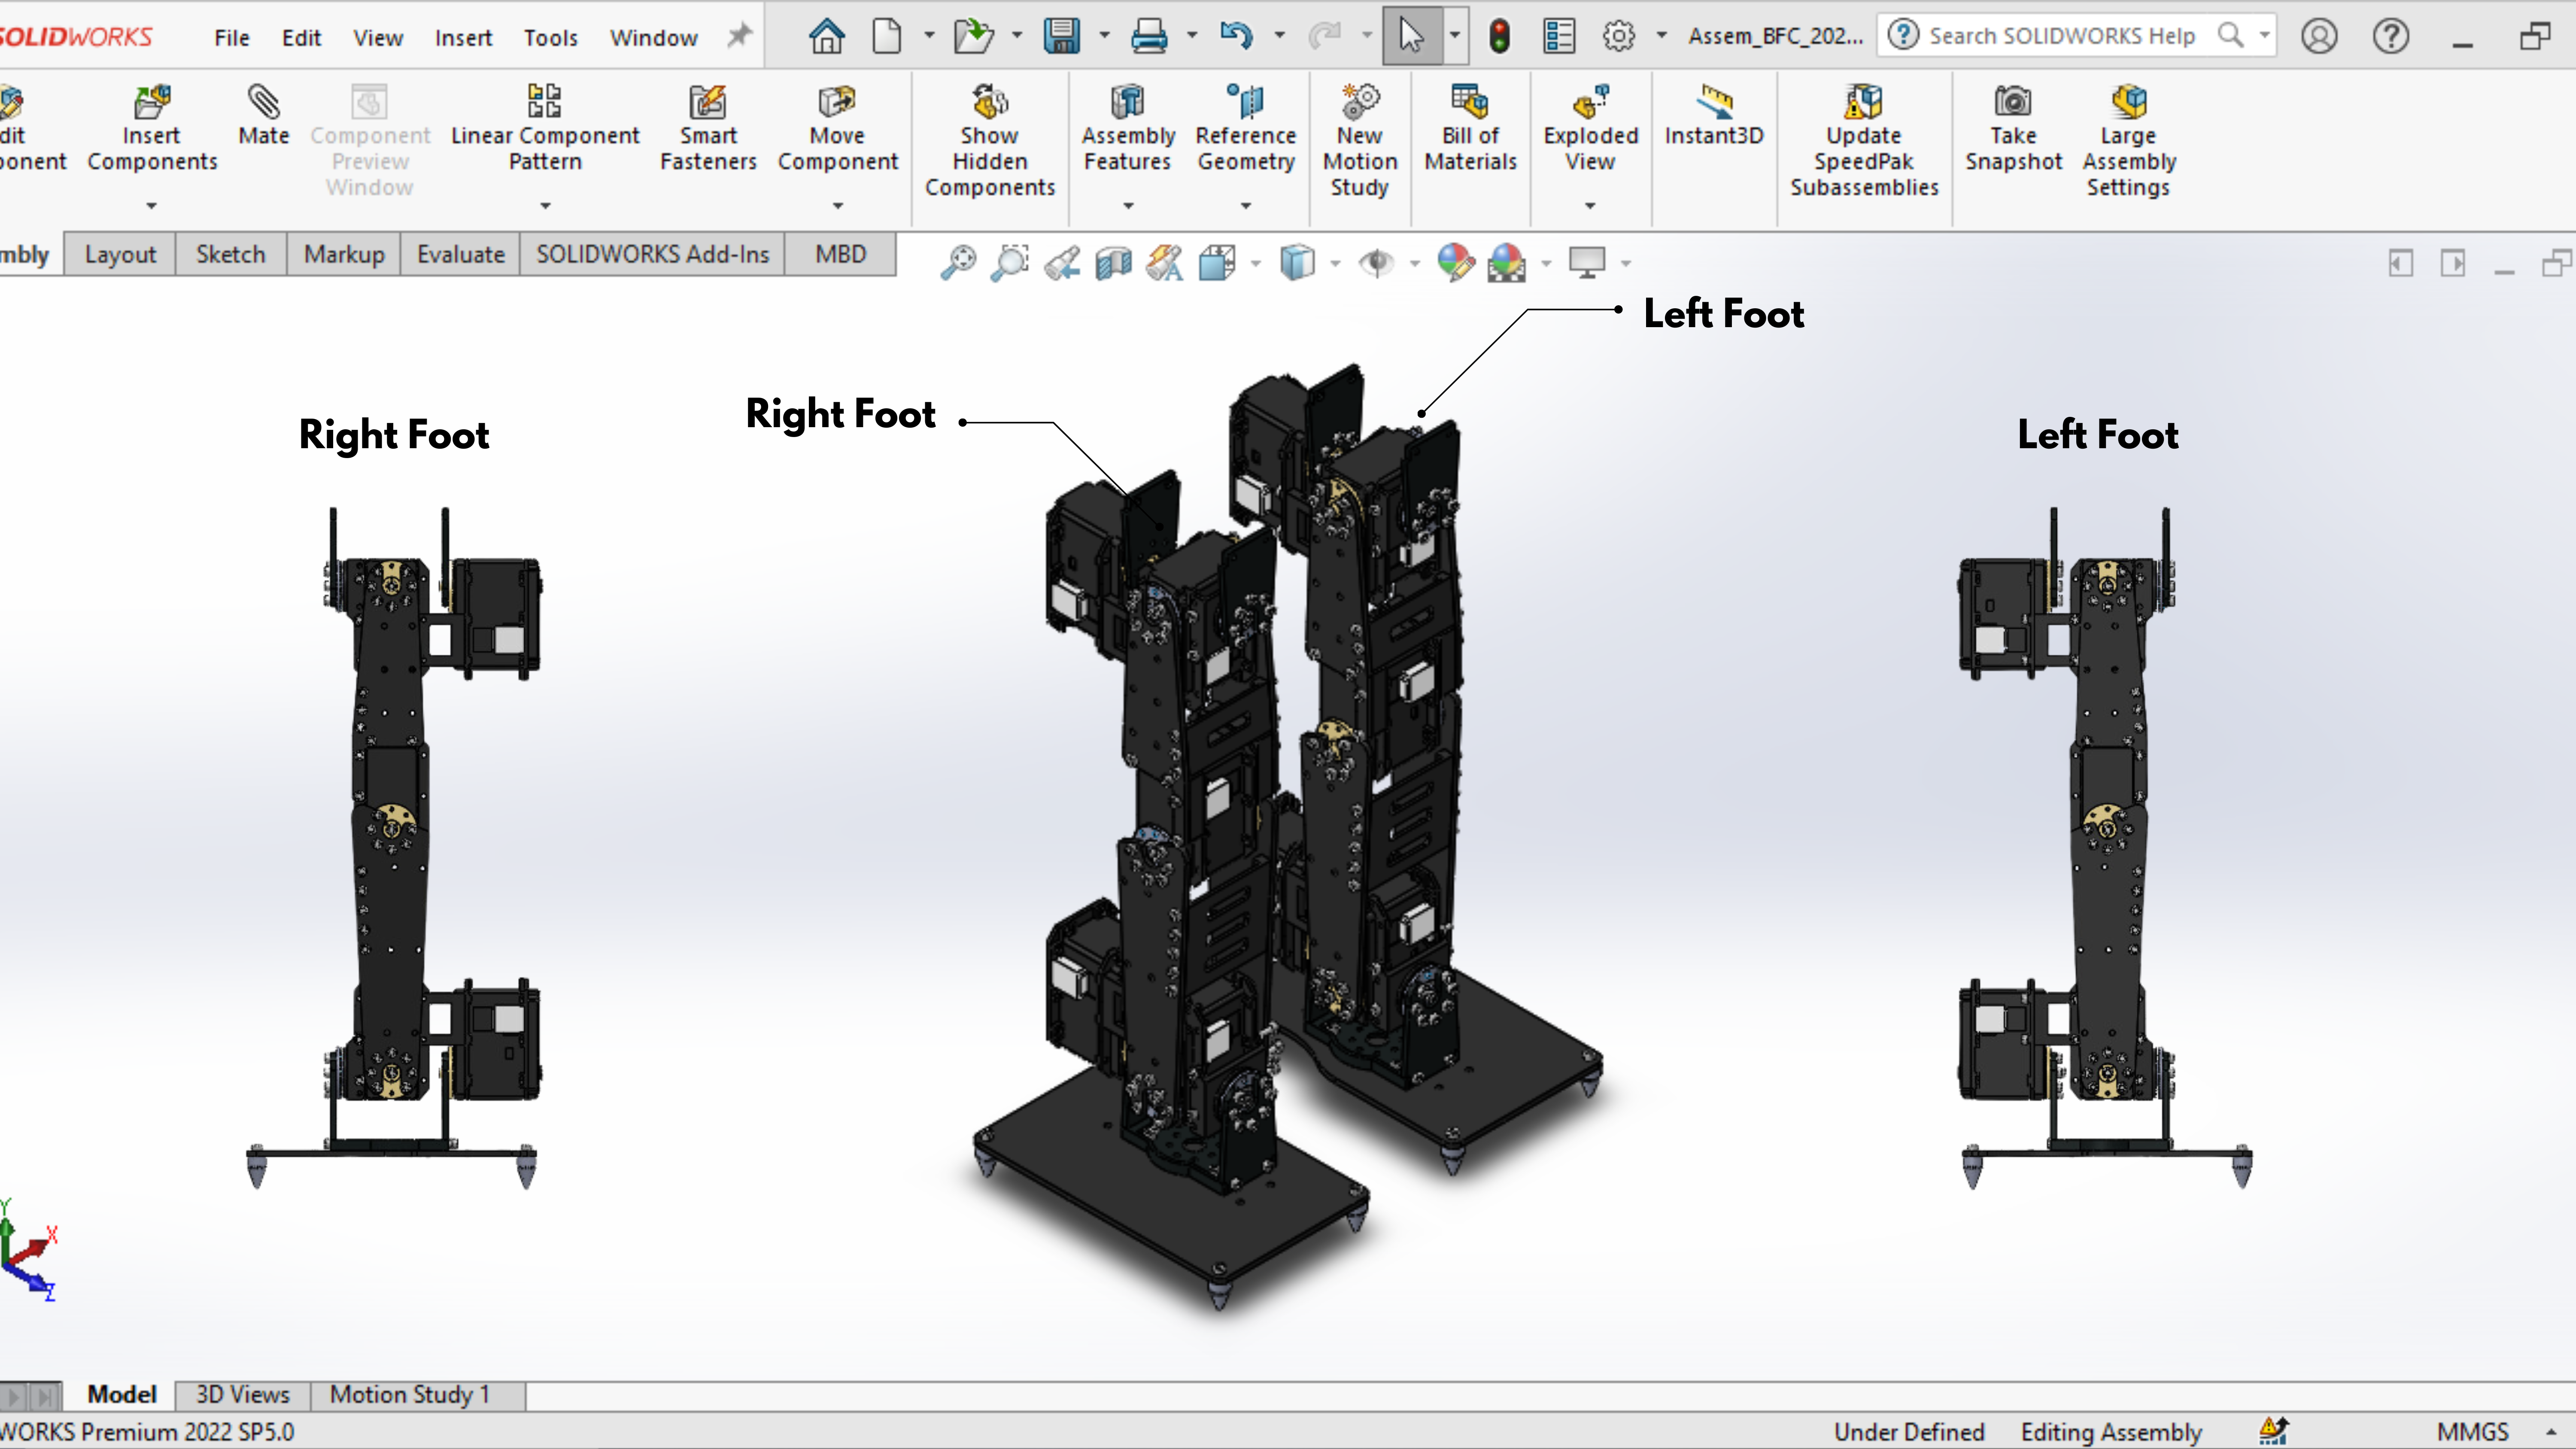Click Previous View icon
Image resolution: width=2576 pixels, height=1449 pixels.
1062,263
